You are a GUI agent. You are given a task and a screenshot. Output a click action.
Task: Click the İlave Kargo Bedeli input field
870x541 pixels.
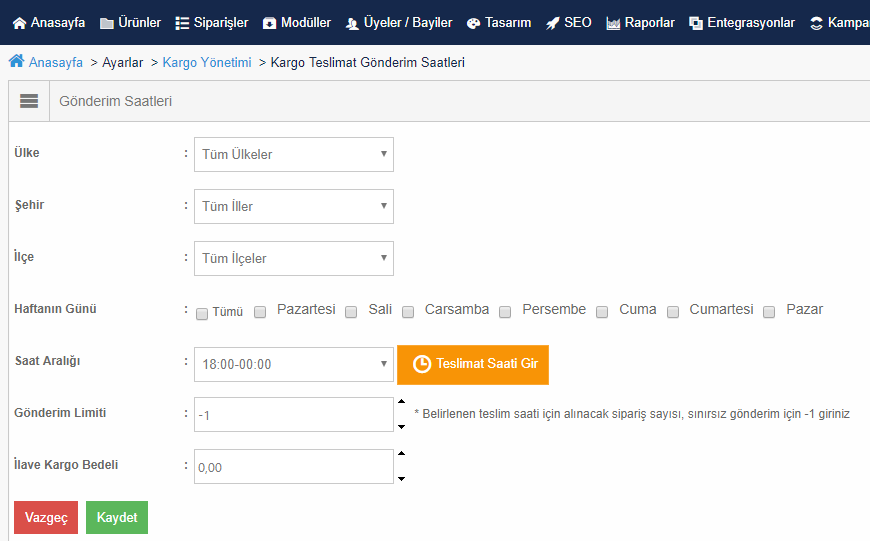click(294, 467)
